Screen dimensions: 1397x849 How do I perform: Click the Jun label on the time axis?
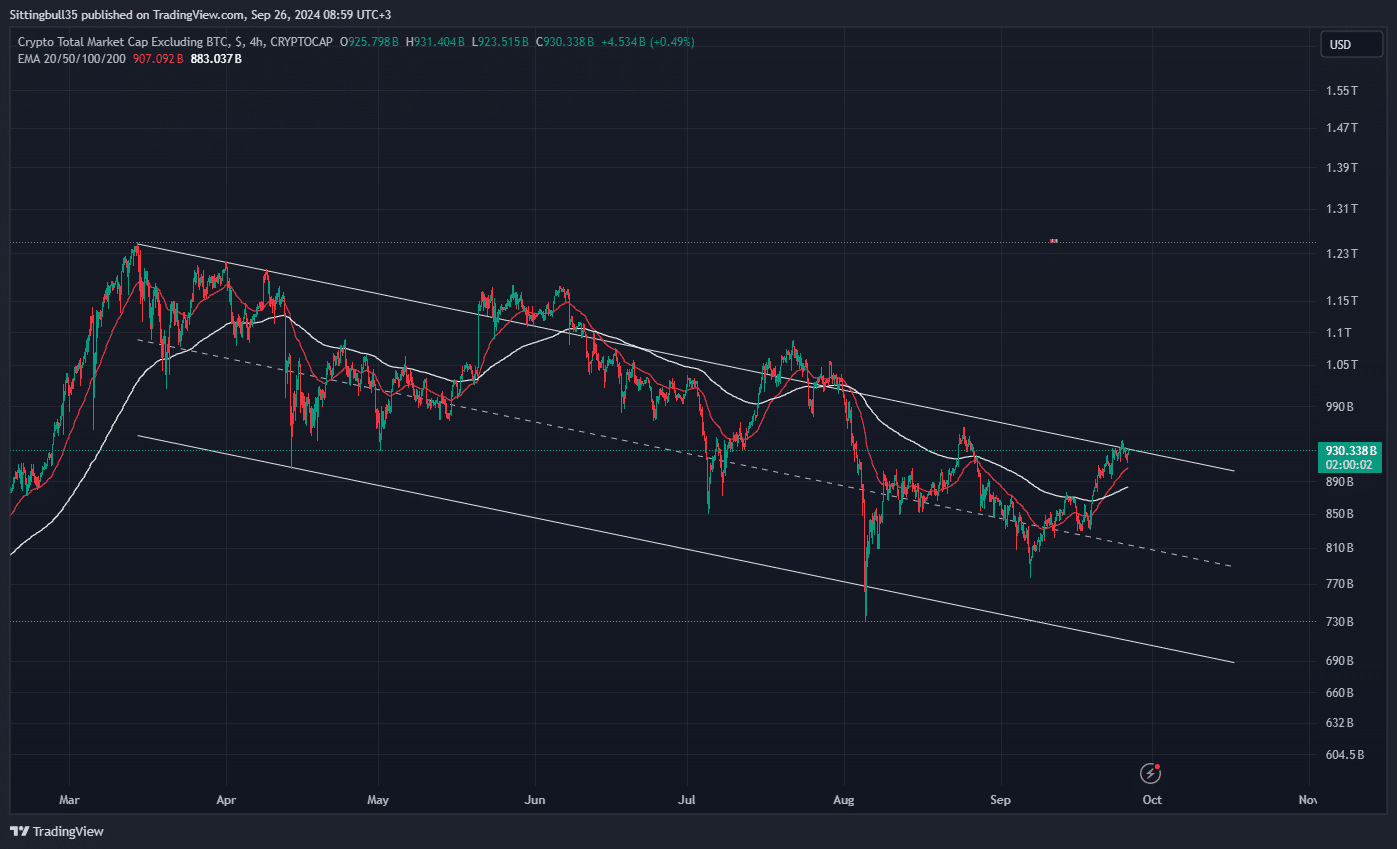tap(535, 800)
